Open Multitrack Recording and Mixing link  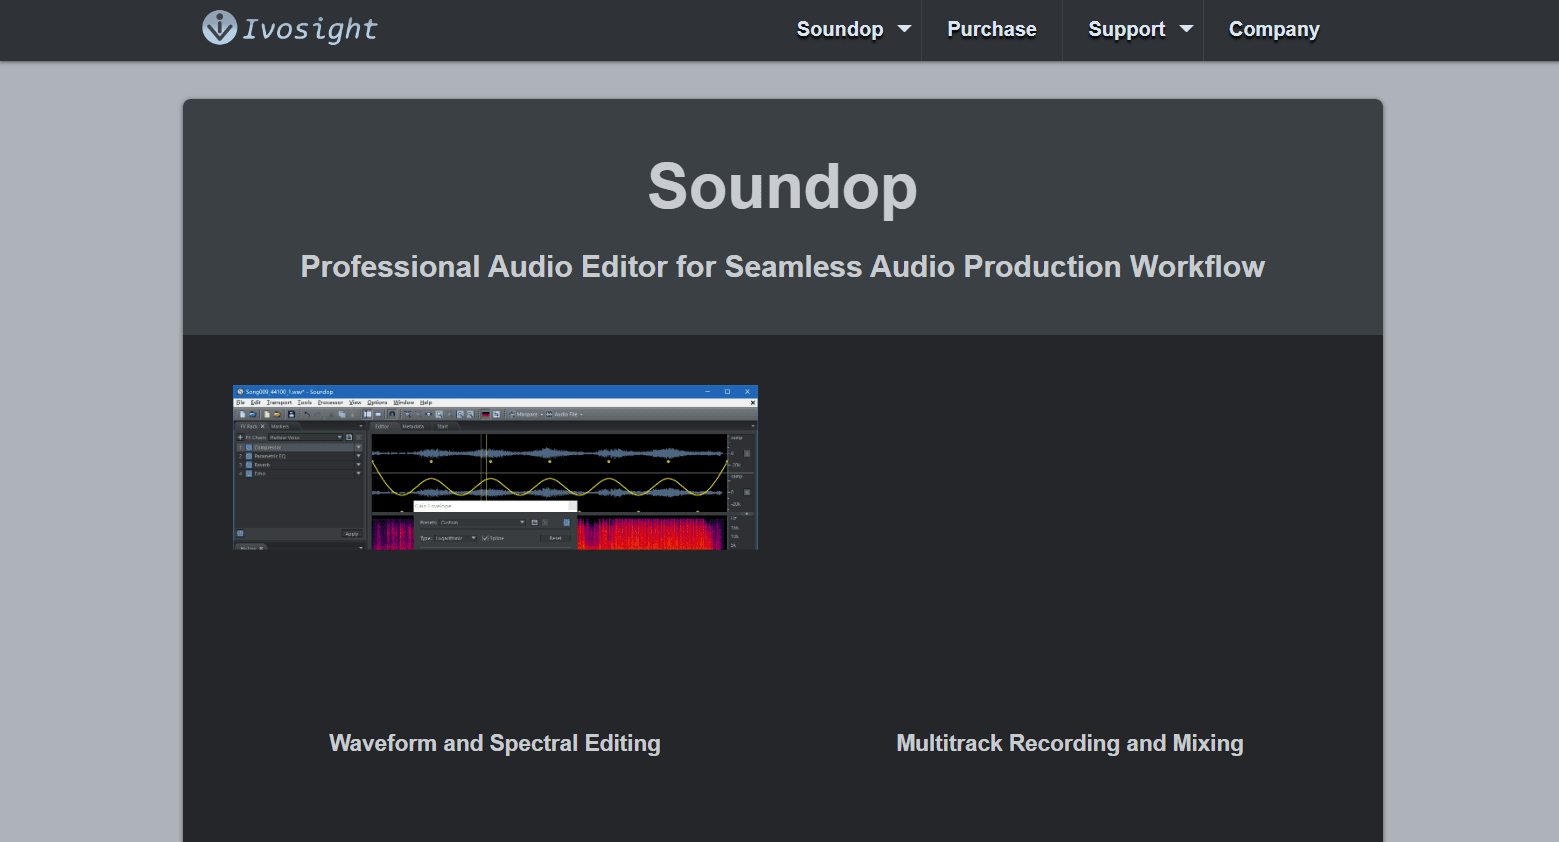coord(1070,743)
